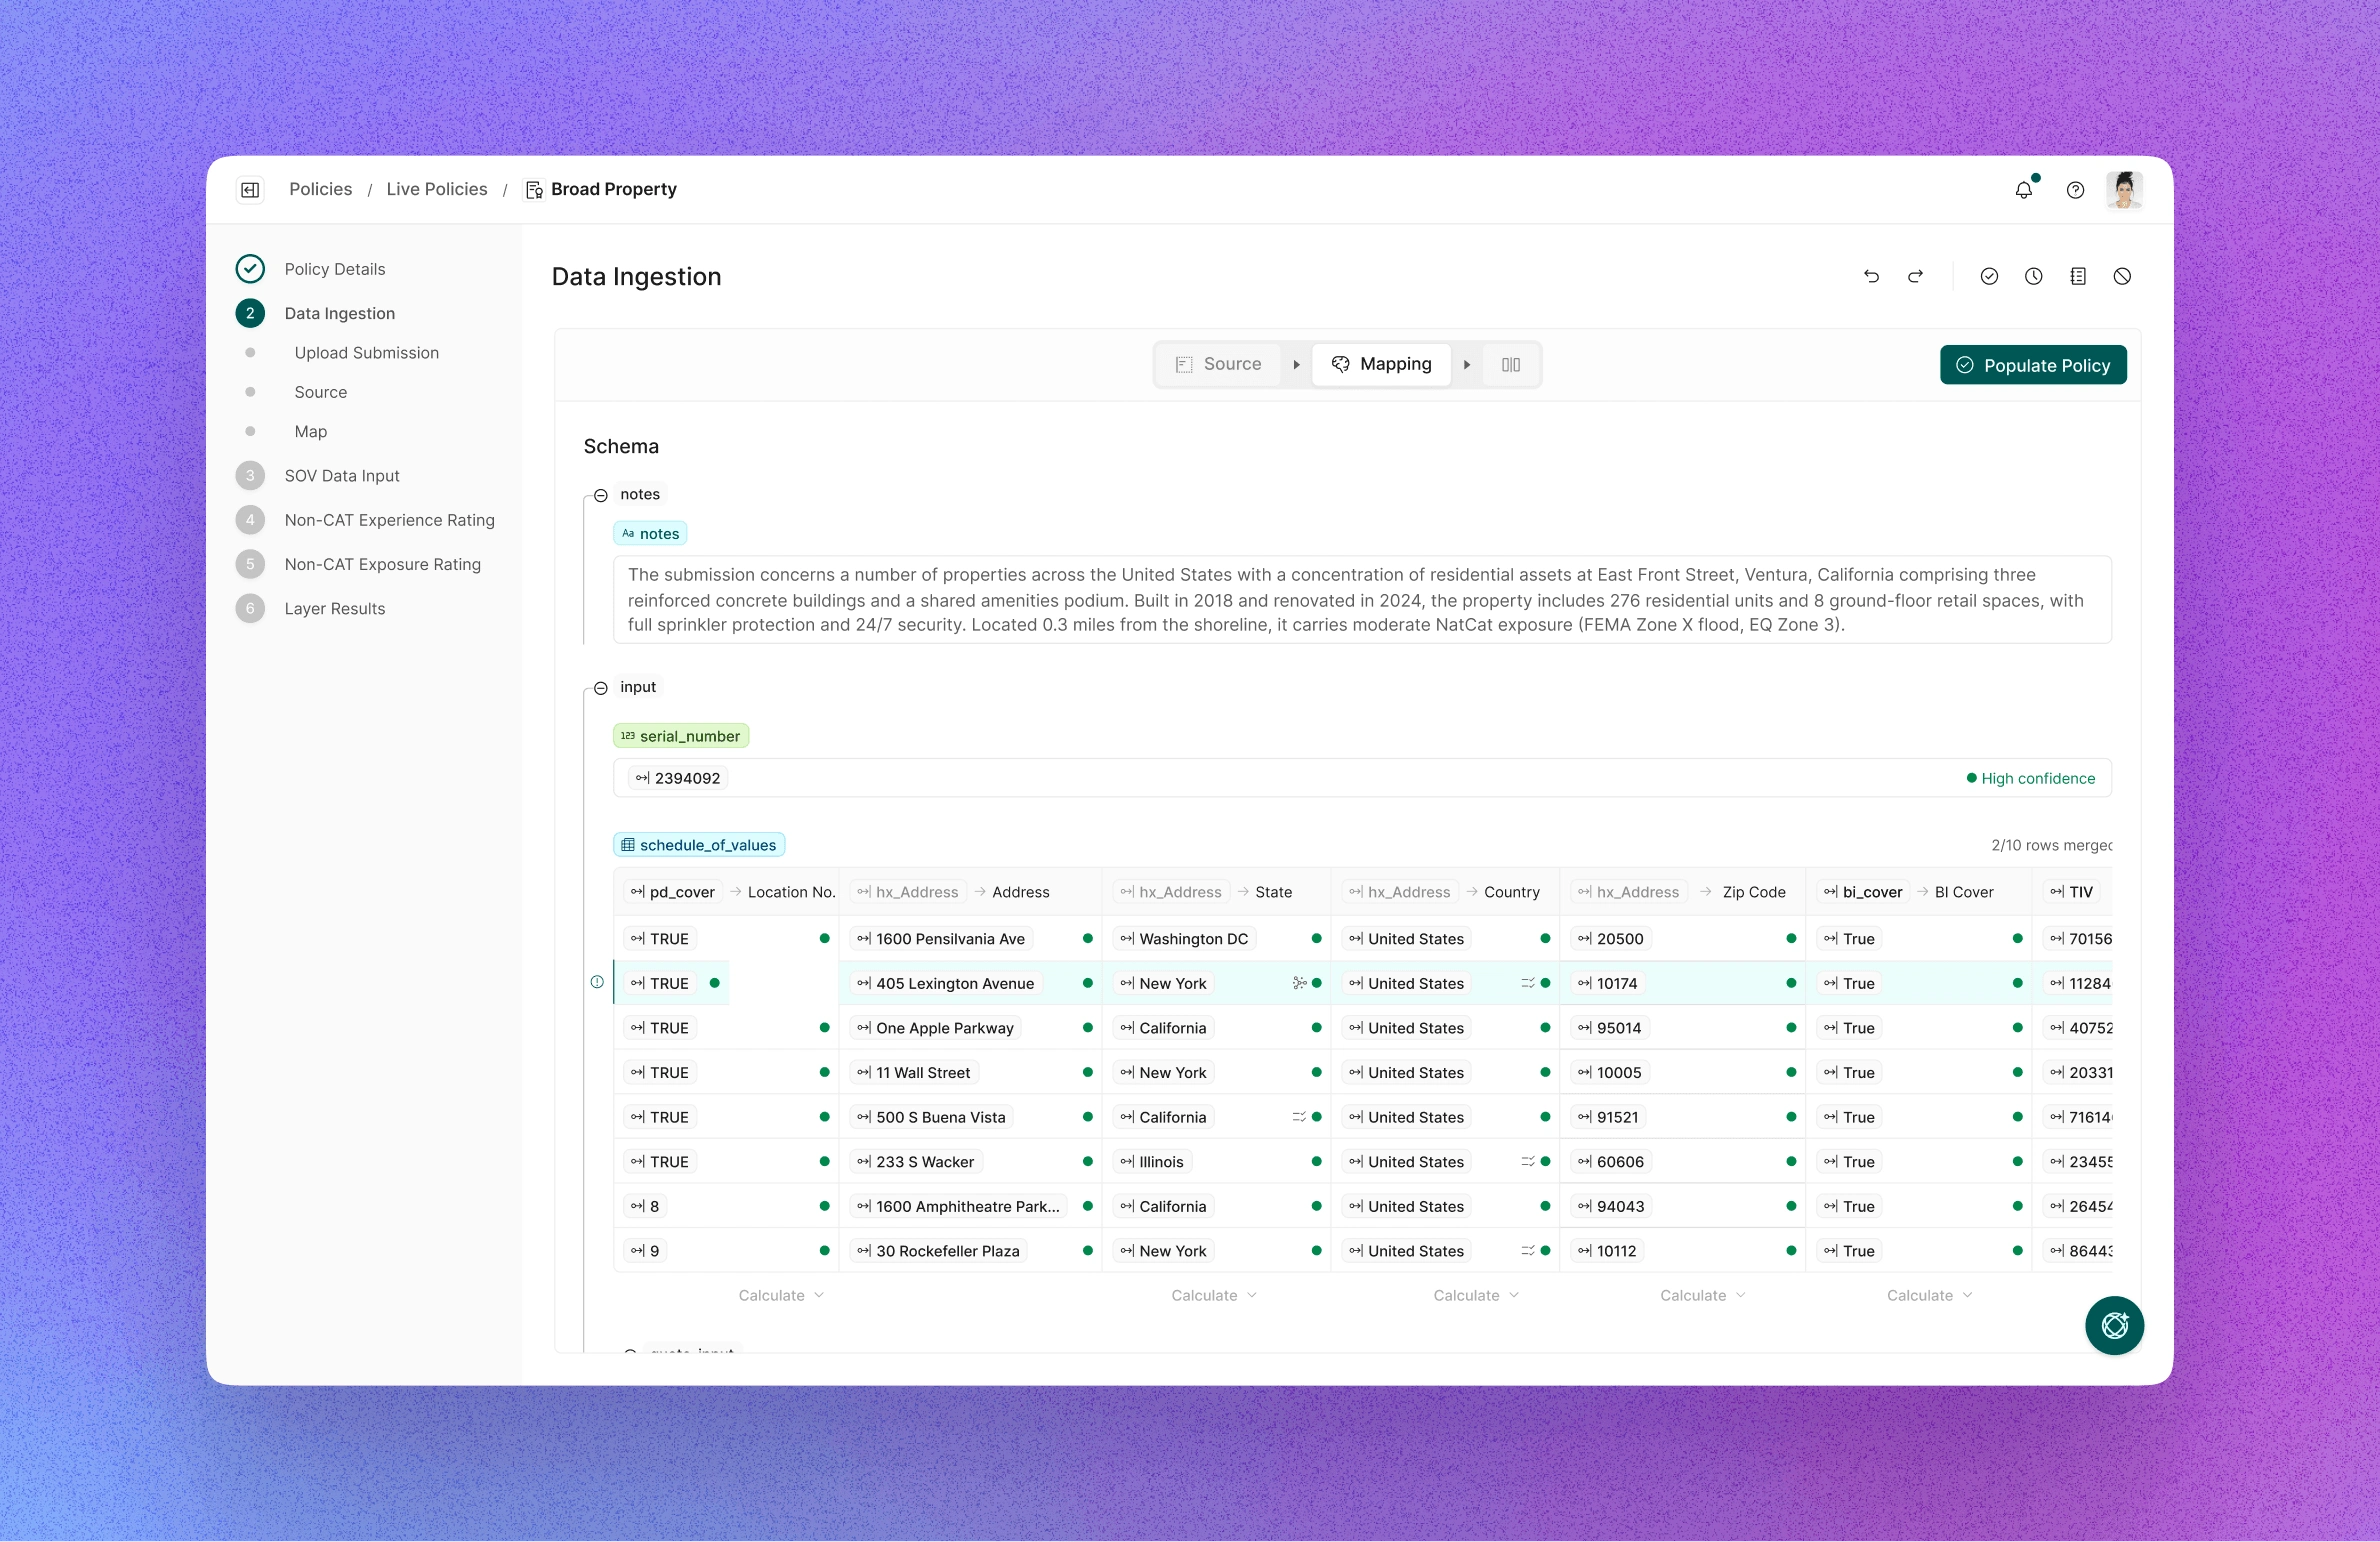Open the split columns view icon
2380x1542 pixels.
1510,365
